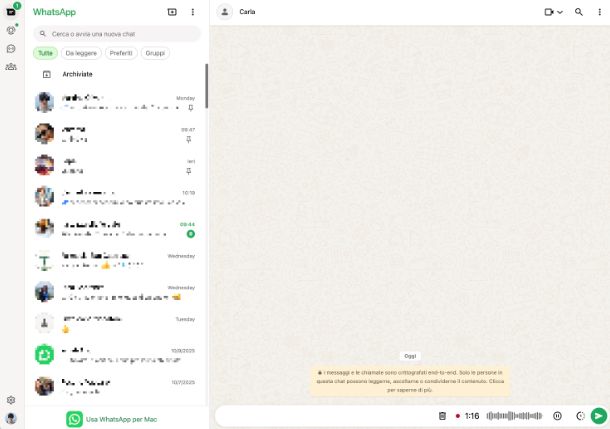Click the Oggi date chip
This screenshot has width=610, height=429.
[410, 356]
